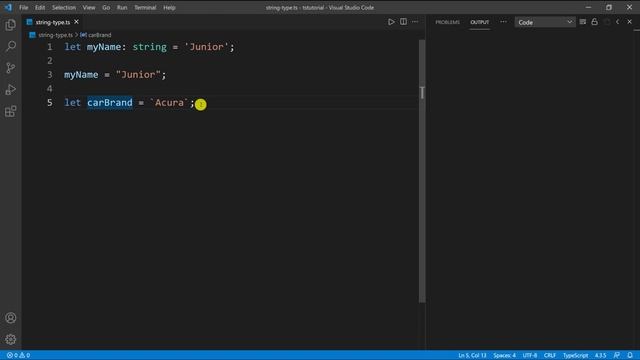
Task: Click Ln 5, Col 13 status item
Action: tap(472, 355)
